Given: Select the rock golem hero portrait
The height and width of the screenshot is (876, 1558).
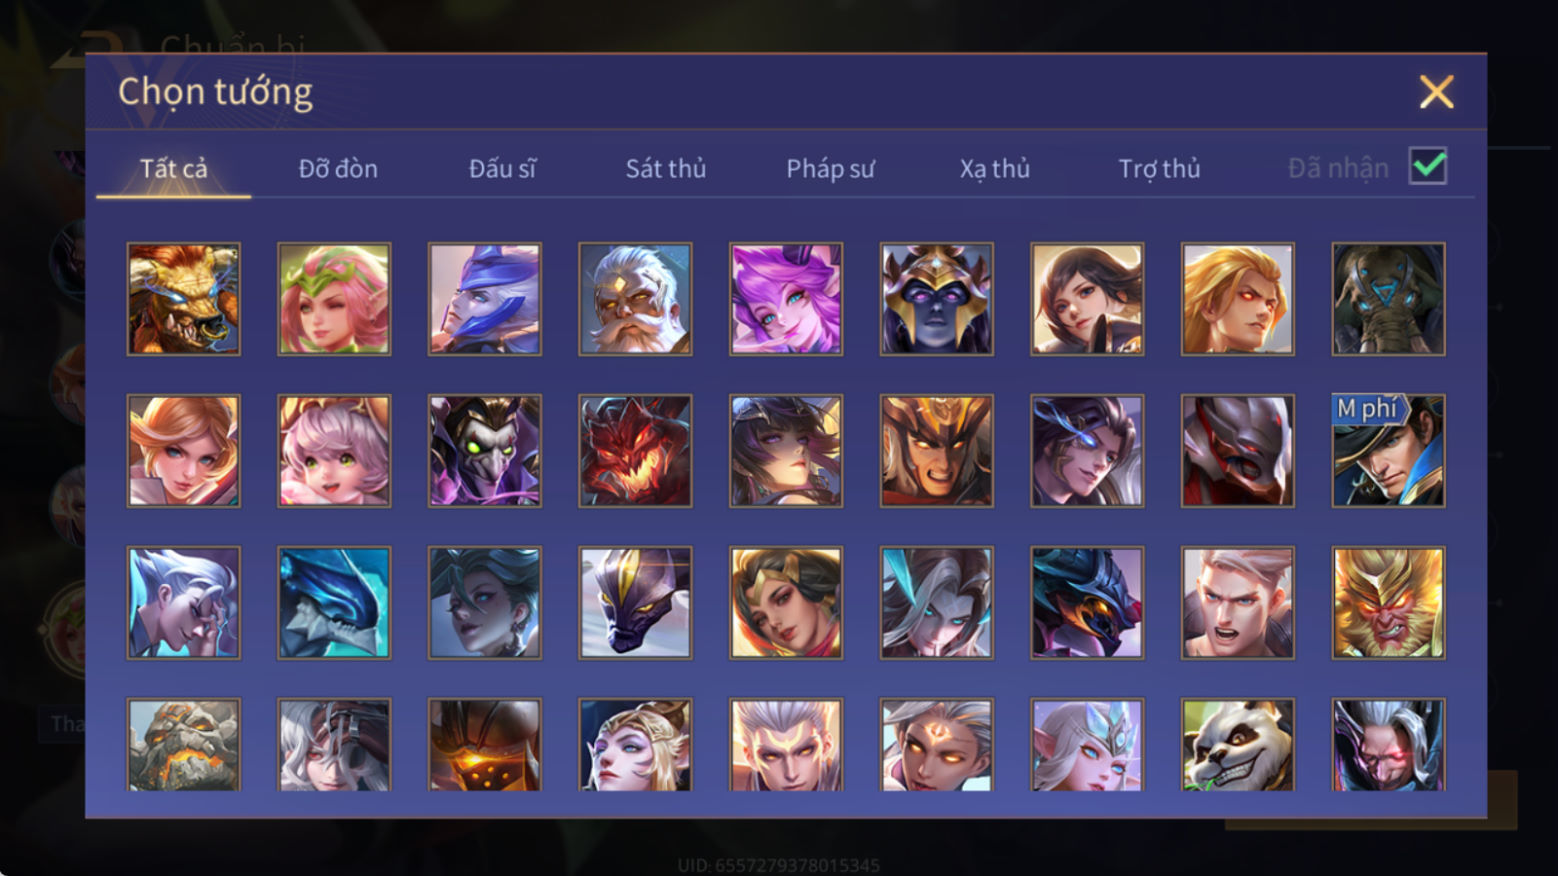Looking at the screenshot, I should tap(183, 745).
